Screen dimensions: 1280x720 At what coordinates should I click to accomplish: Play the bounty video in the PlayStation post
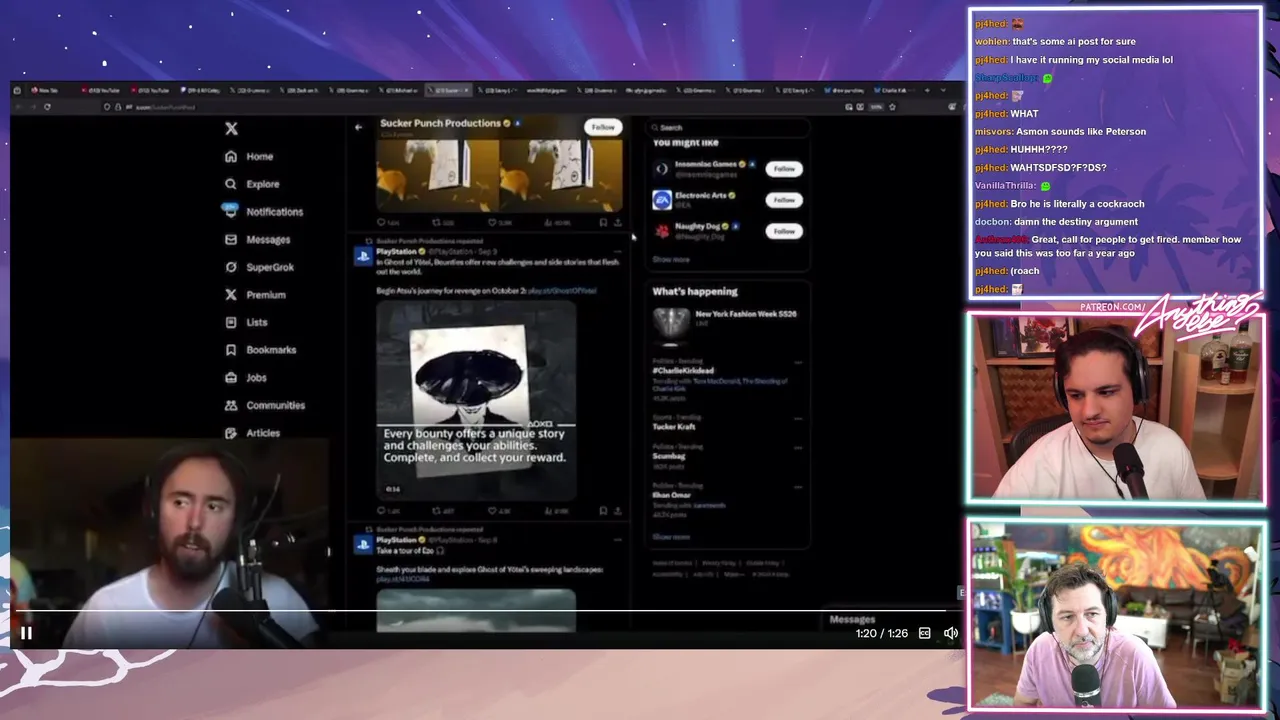[476, 399]
